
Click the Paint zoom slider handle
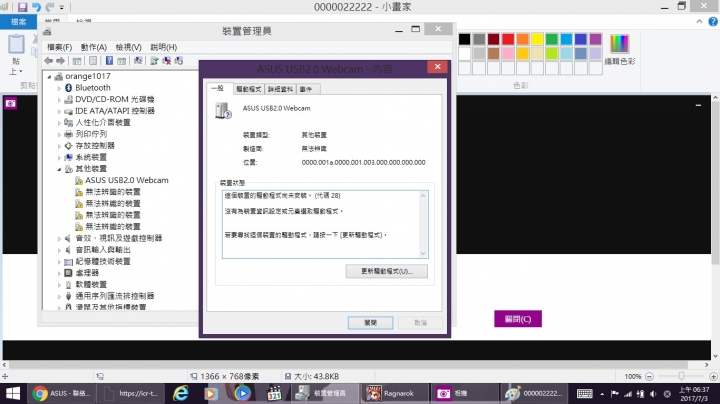tap(681, 376)
